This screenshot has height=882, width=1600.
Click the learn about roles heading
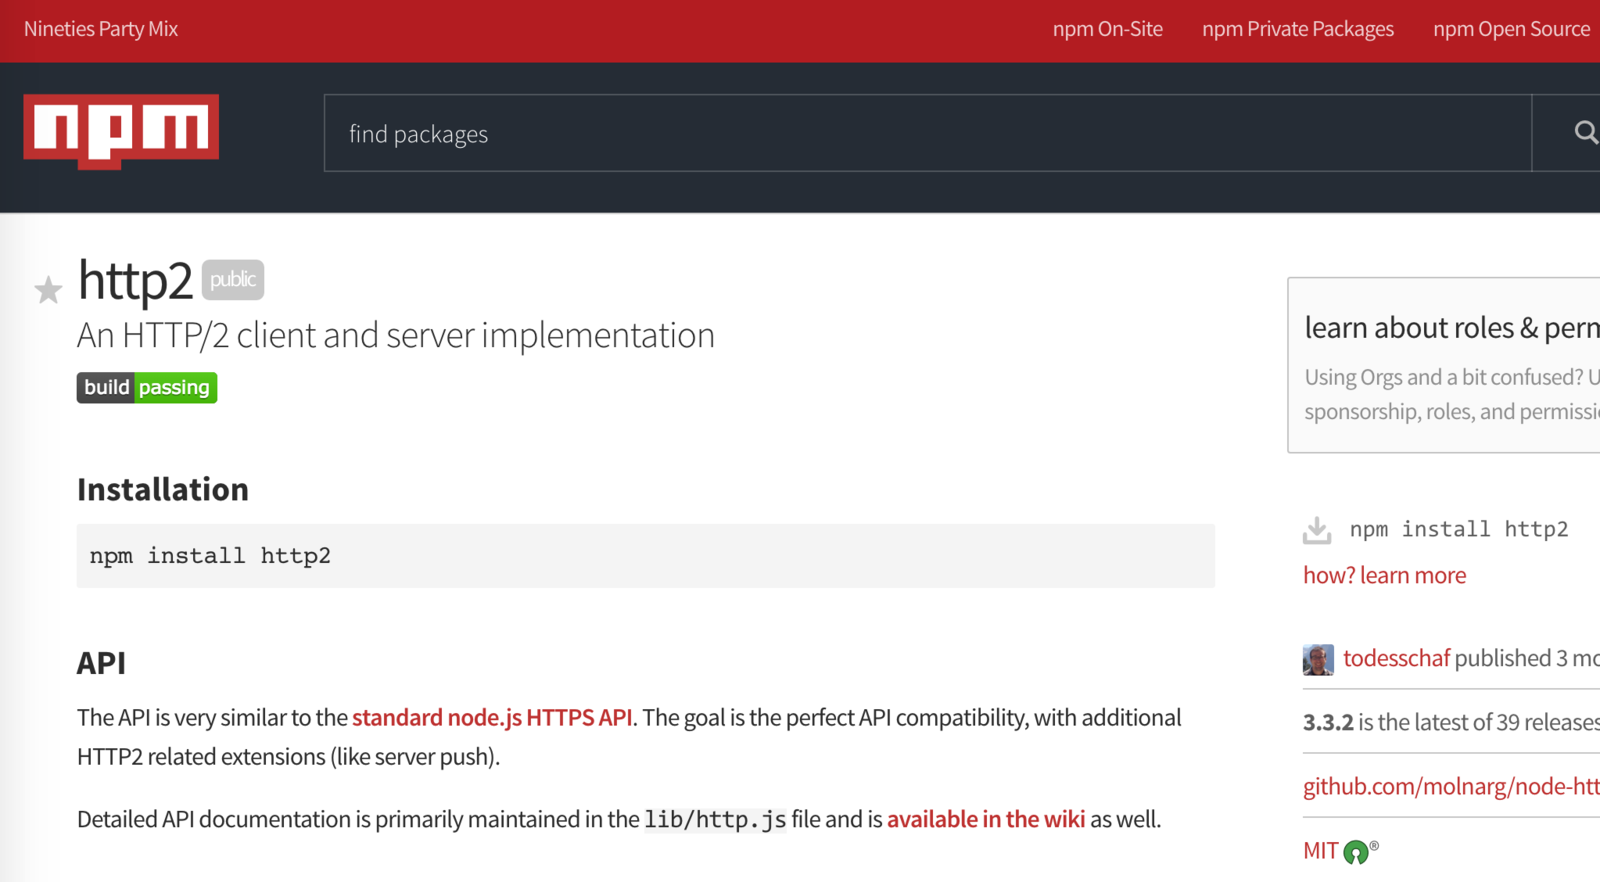click(x=1452, y=328)
